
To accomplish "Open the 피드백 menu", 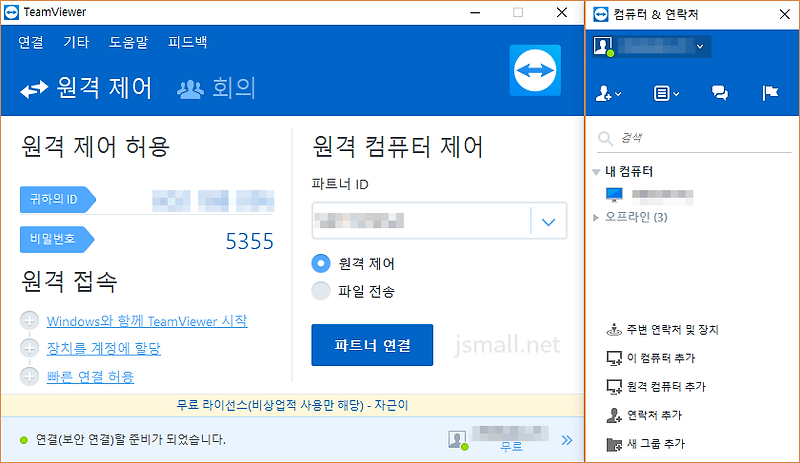I will click(x=188, y=42).
